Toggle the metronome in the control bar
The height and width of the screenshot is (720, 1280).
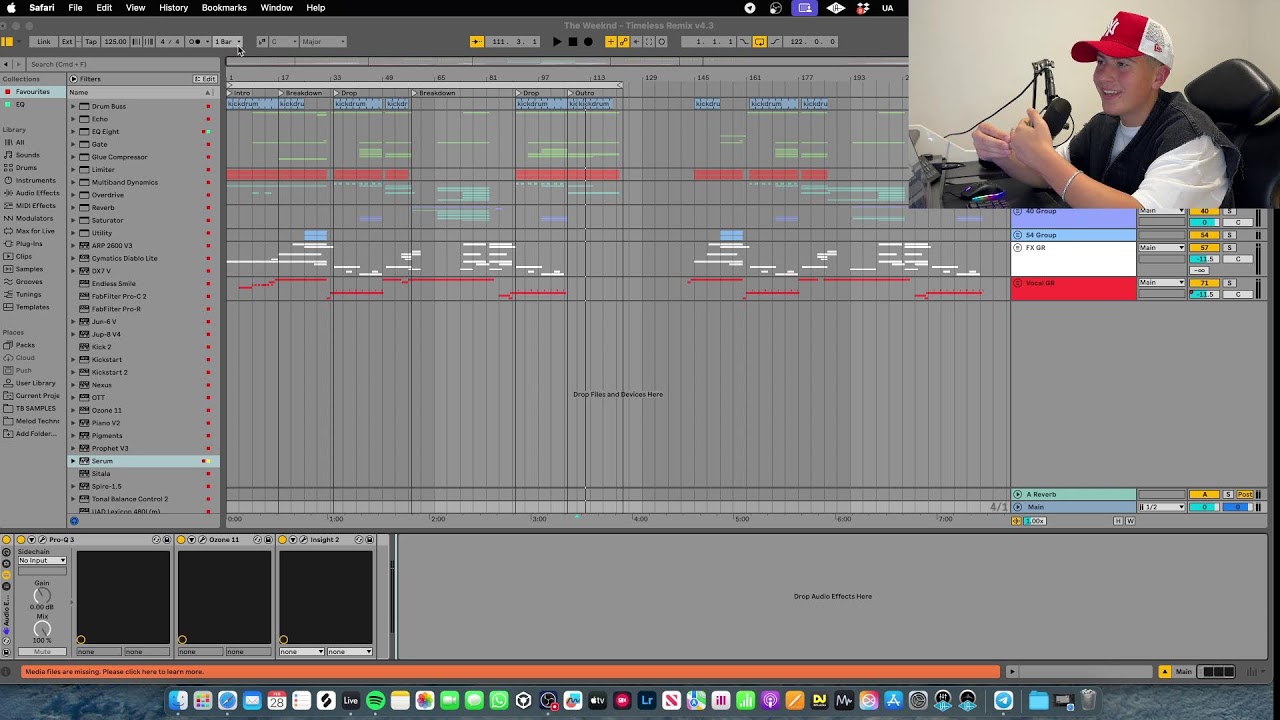pyautogui.click(x=196, y=42)
